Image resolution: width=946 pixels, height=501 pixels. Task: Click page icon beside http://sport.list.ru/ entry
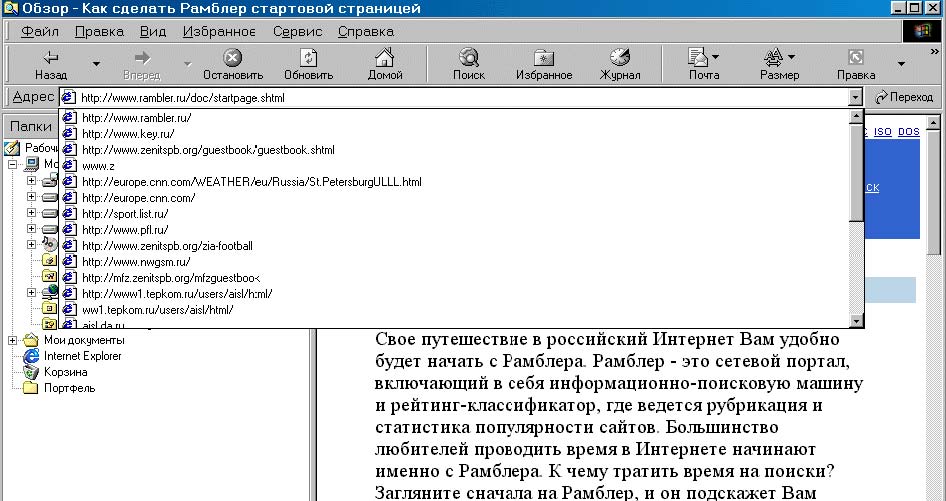69,214
